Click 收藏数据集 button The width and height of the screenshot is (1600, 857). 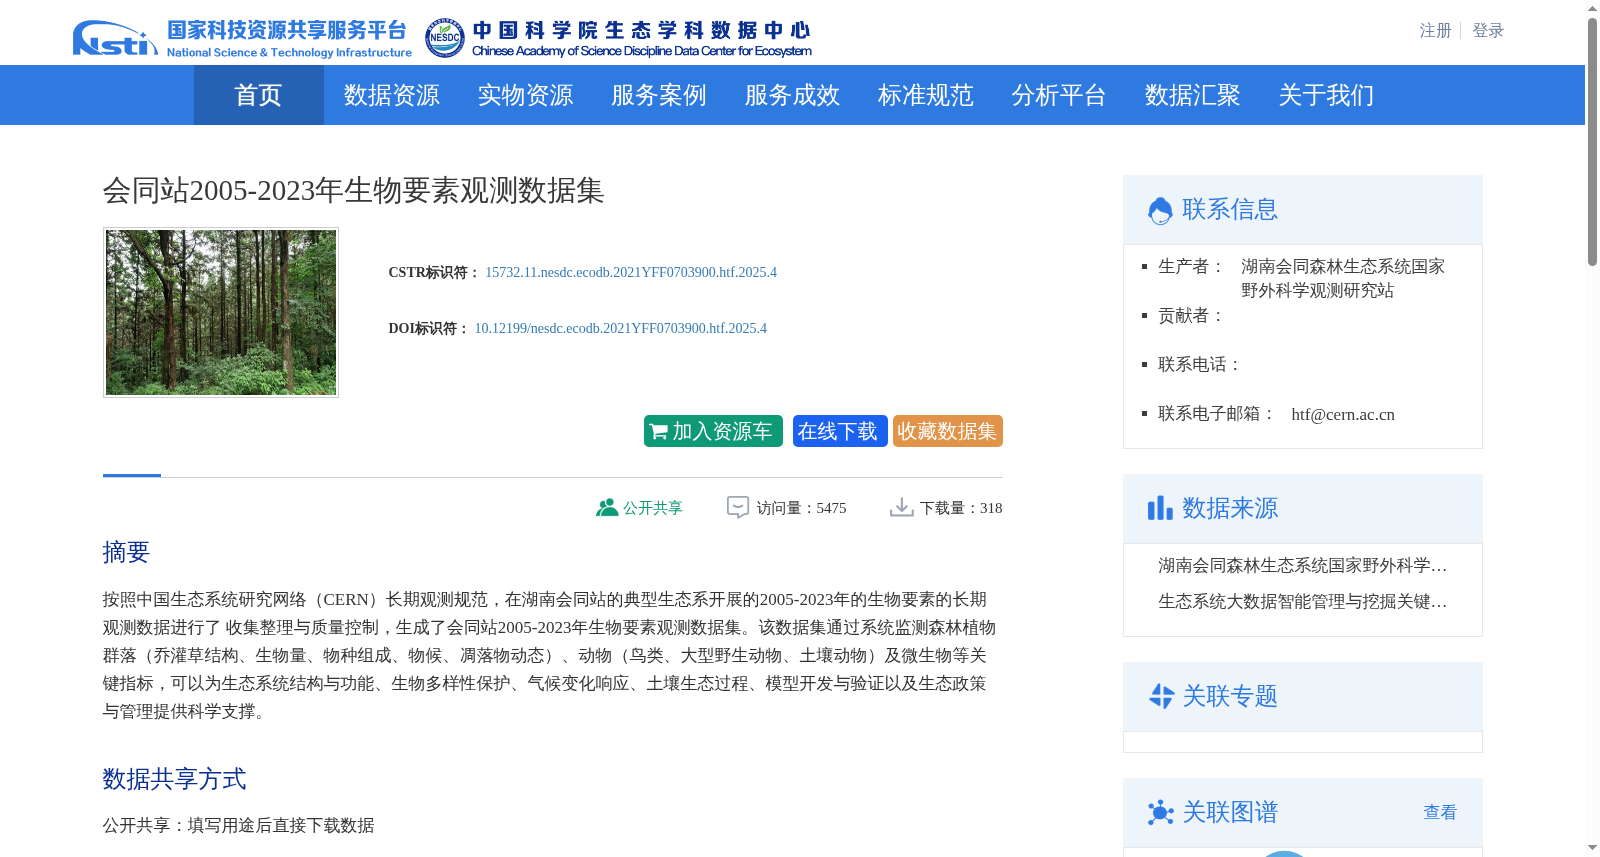click(947, 431)
